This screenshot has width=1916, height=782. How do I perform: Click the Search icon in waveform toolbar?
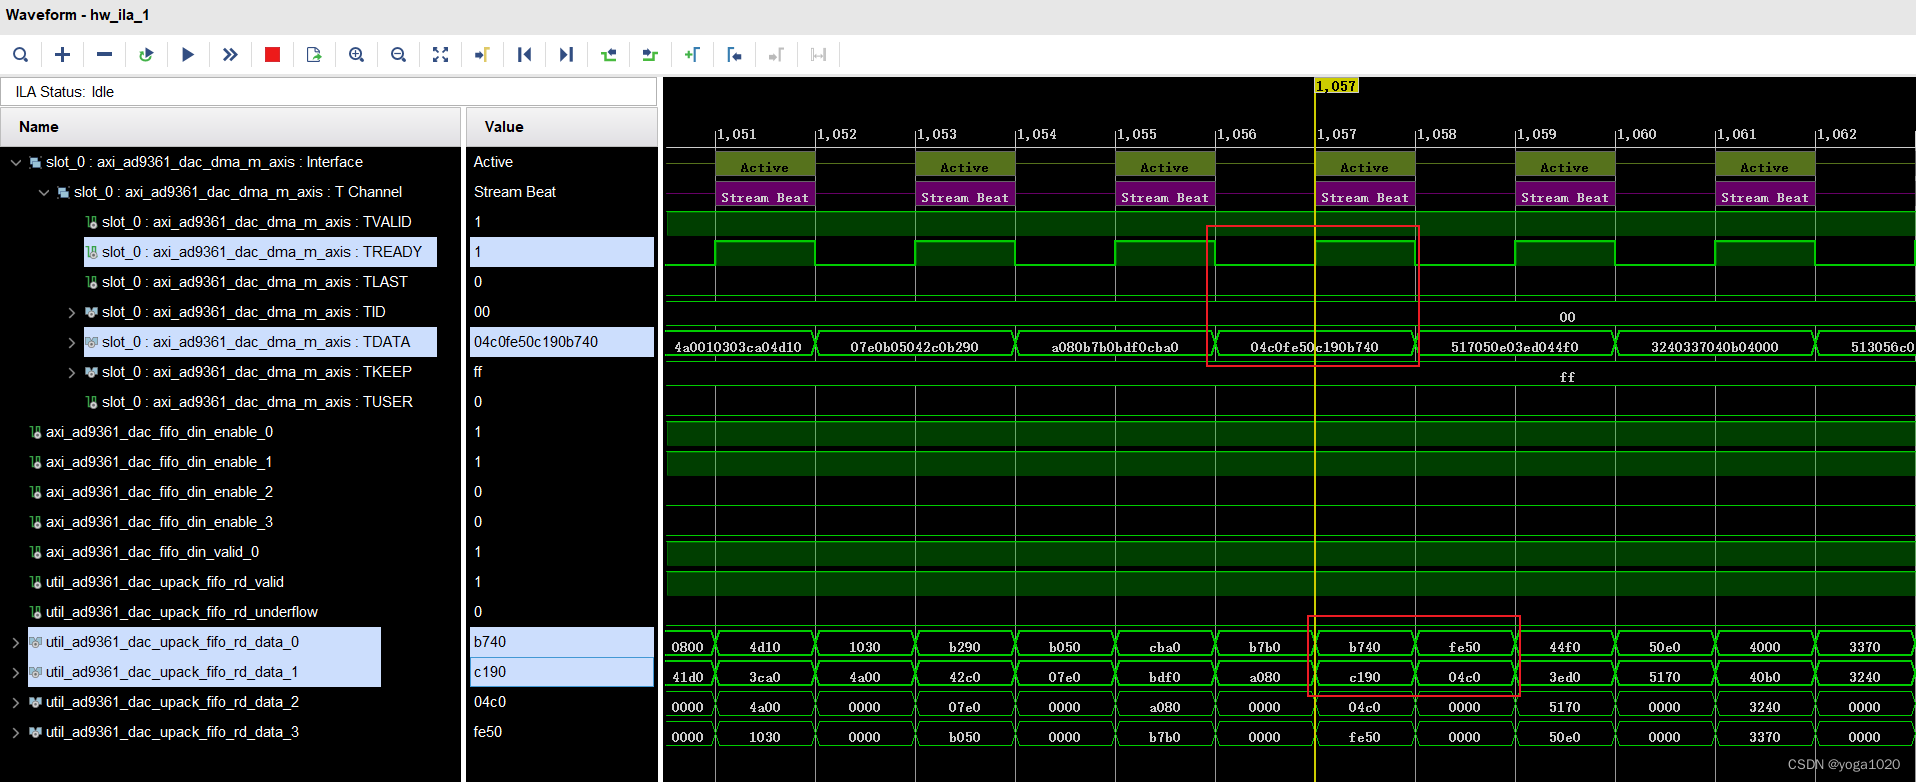[20, 55]
